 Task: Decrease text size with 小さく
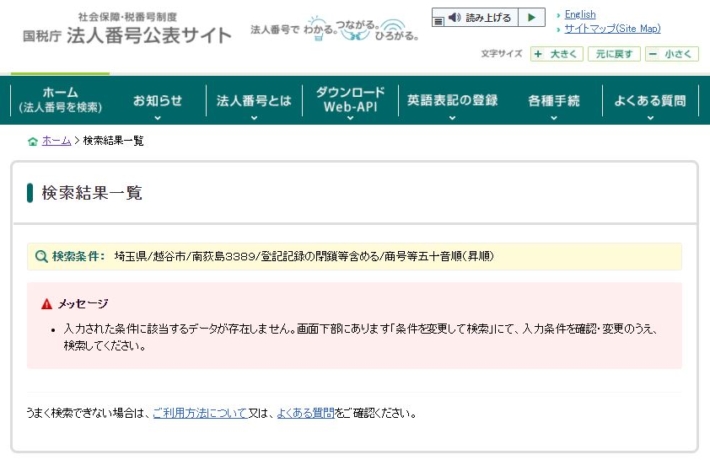click(672, 54)
